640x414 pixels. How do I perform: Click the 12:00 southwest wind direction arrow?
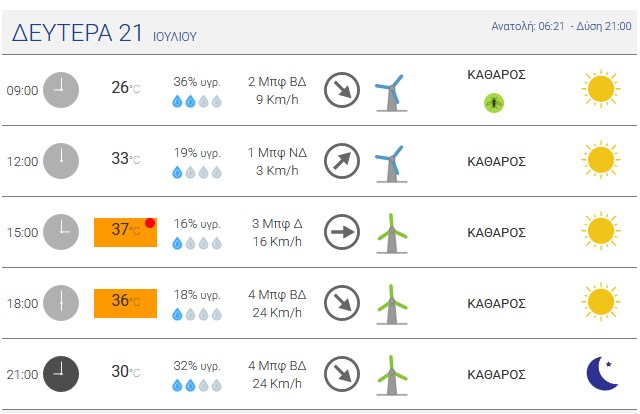tap(342, 161)
